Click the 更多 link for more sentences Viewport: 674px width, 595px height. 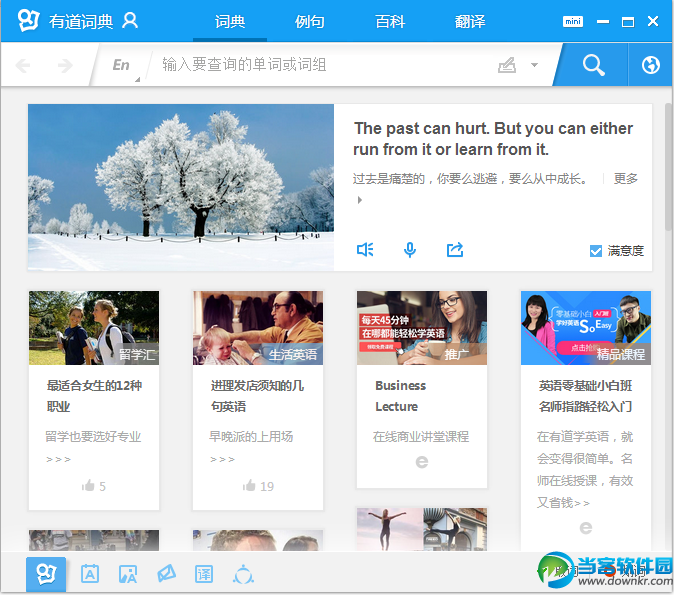pyautogui.click(x=625, y=178)
